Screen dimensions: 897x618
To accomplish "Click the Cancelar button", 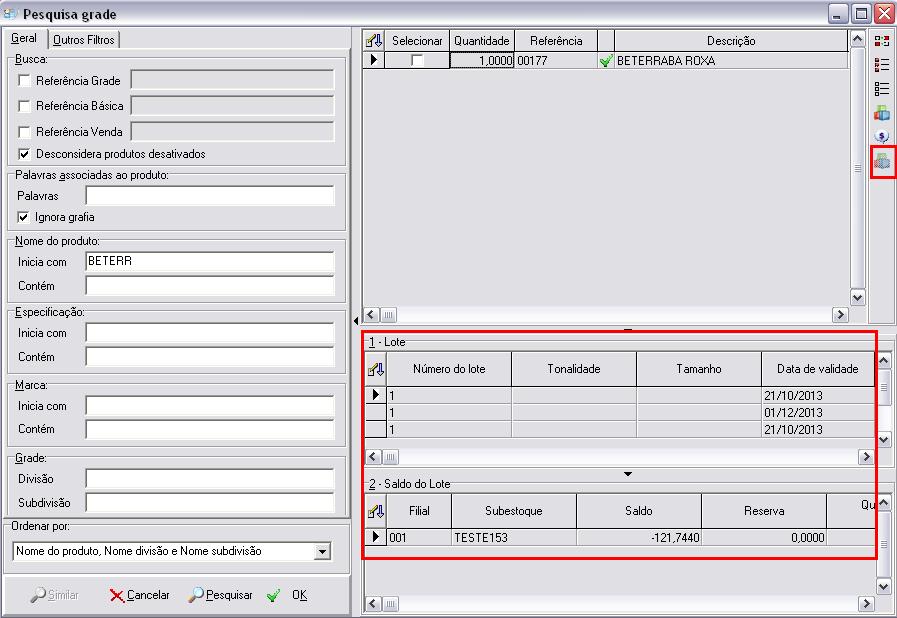I will coord(139,595).
